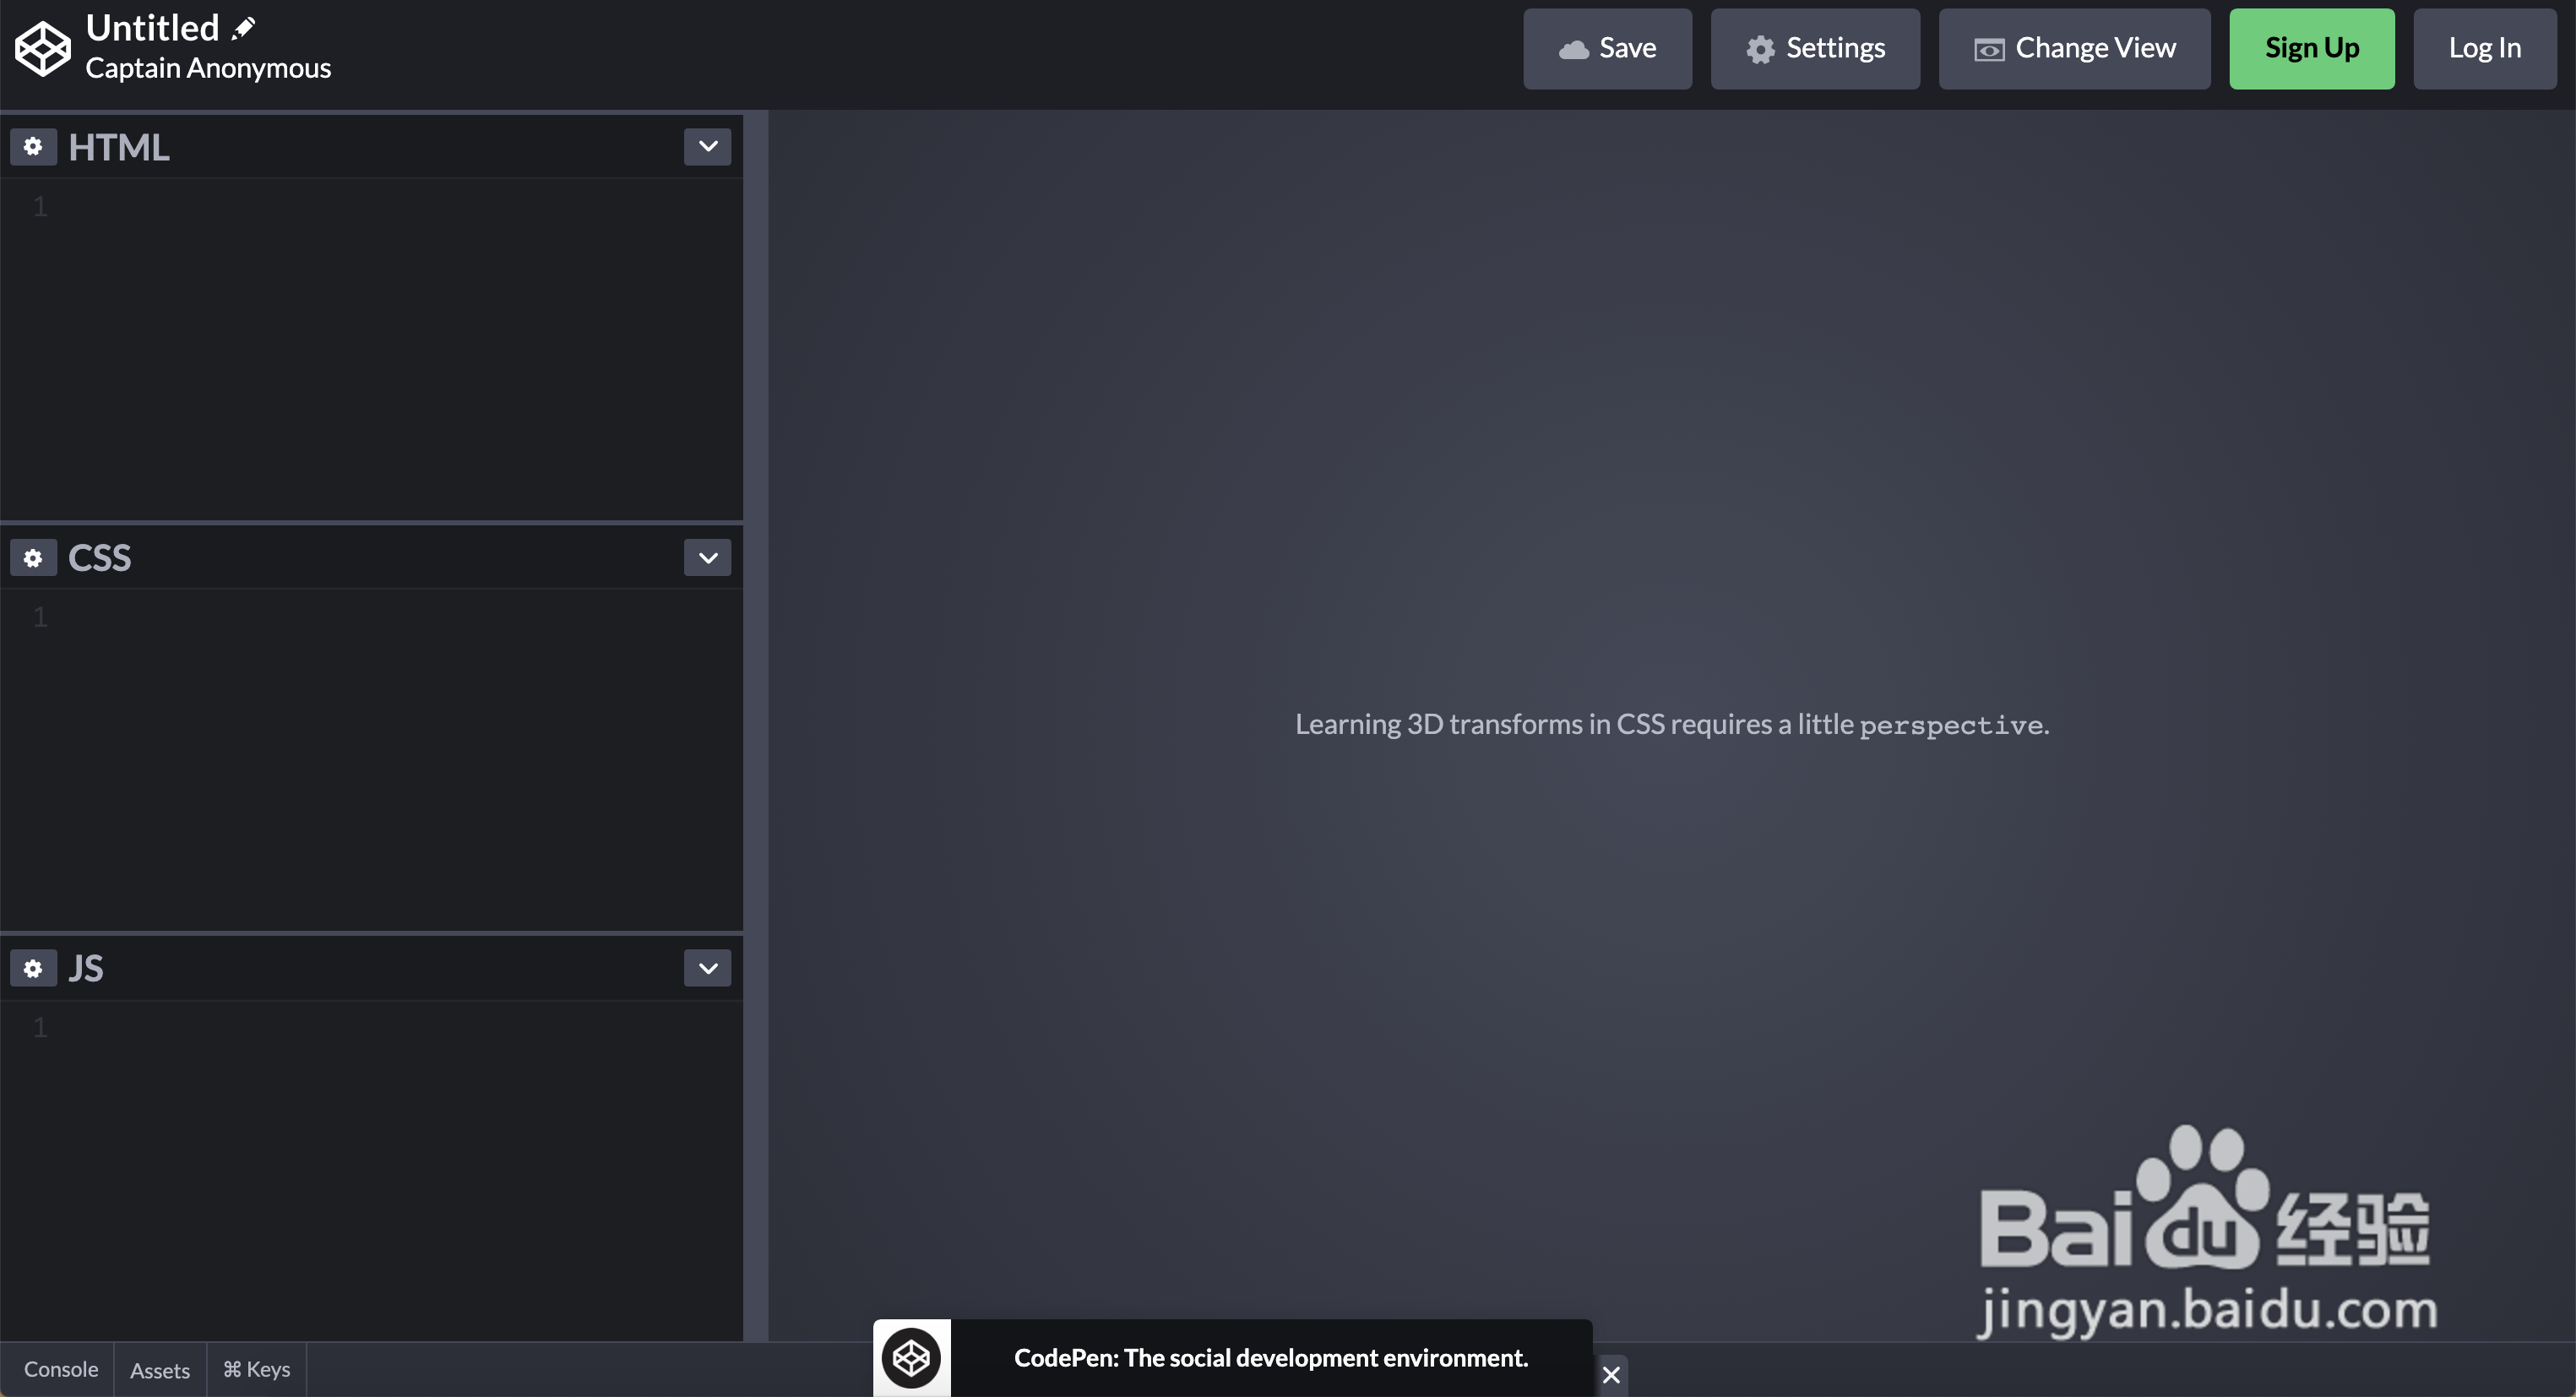Click the JS panel settings gear icon
The width and height of the screenshot is (2576, 1397).
tap(33, 967)
